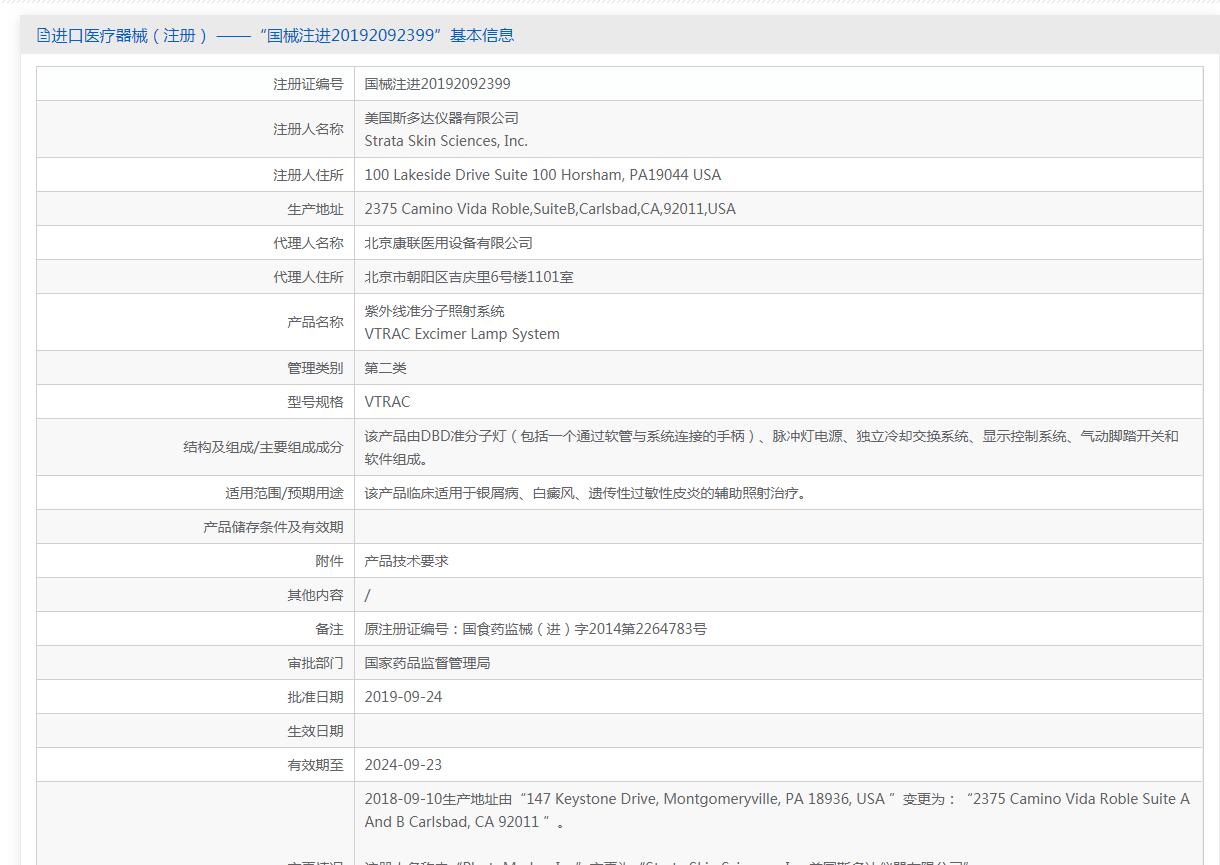1220x865 pixels.
Task: Click change record dated 2018-09-10
Action: (x=777, y=811)
